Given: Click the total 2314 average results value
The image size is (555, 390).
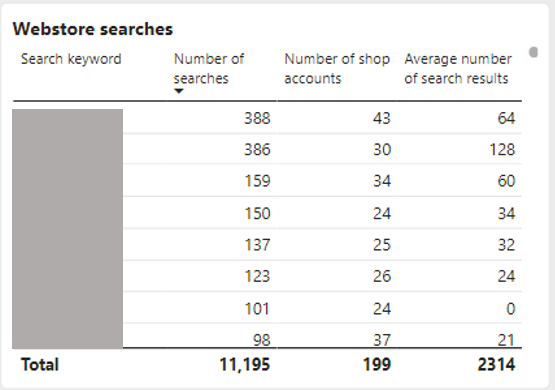Looking at the screenshot, I should click(496, 365).
